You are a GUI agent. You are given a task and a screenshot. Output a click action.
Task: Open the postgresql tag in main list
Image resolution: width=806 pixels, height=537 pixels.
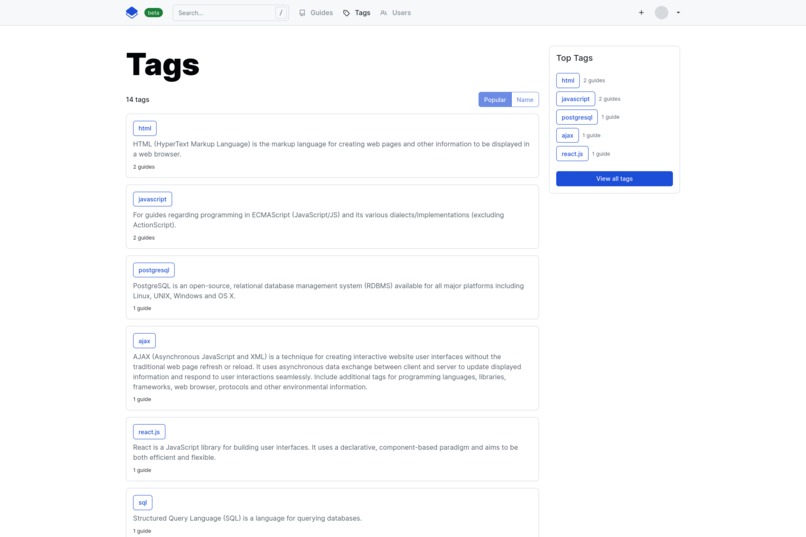154,270
